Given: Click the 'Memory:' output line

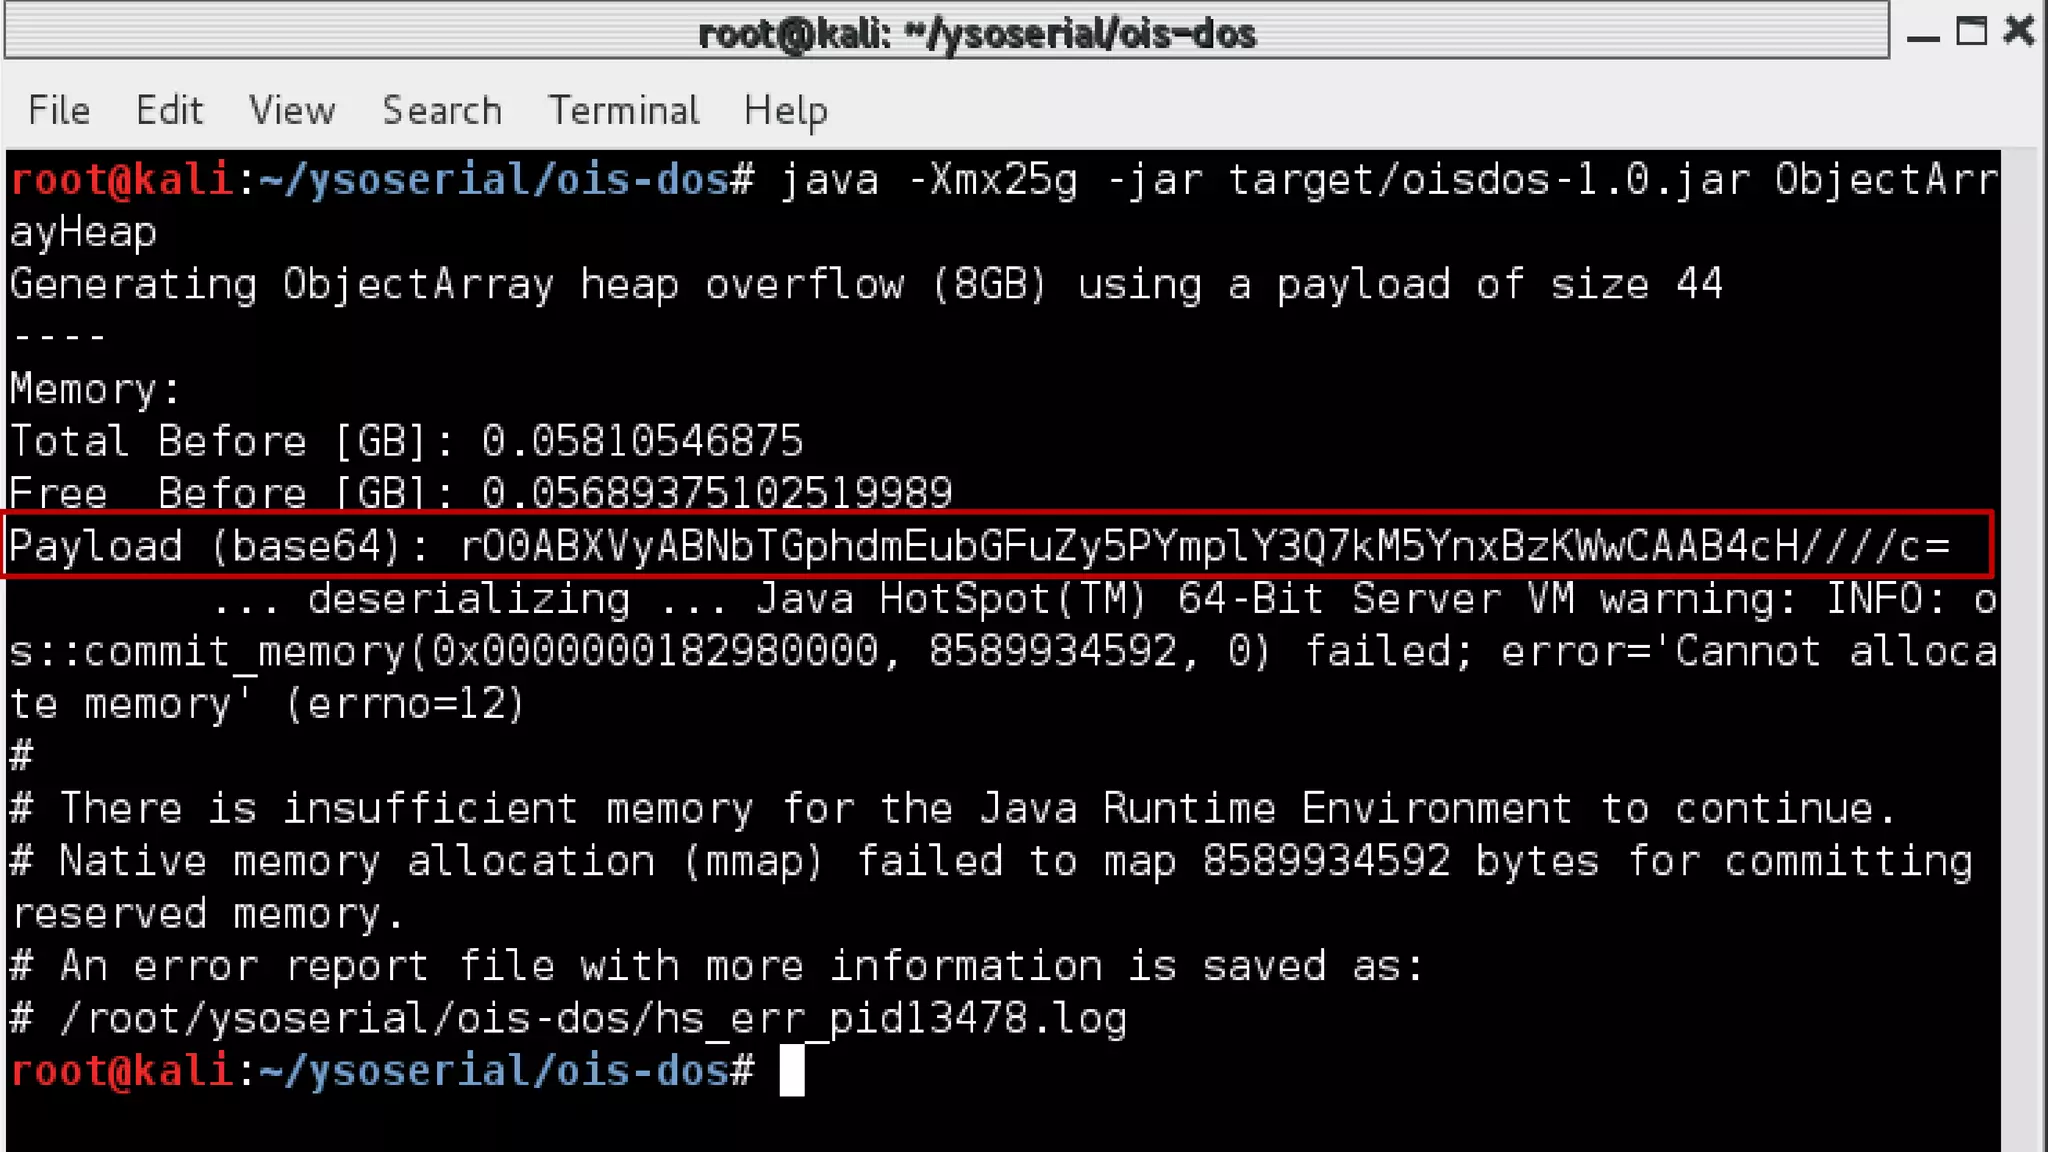Looking at the screenshot, I should point(95,389).
